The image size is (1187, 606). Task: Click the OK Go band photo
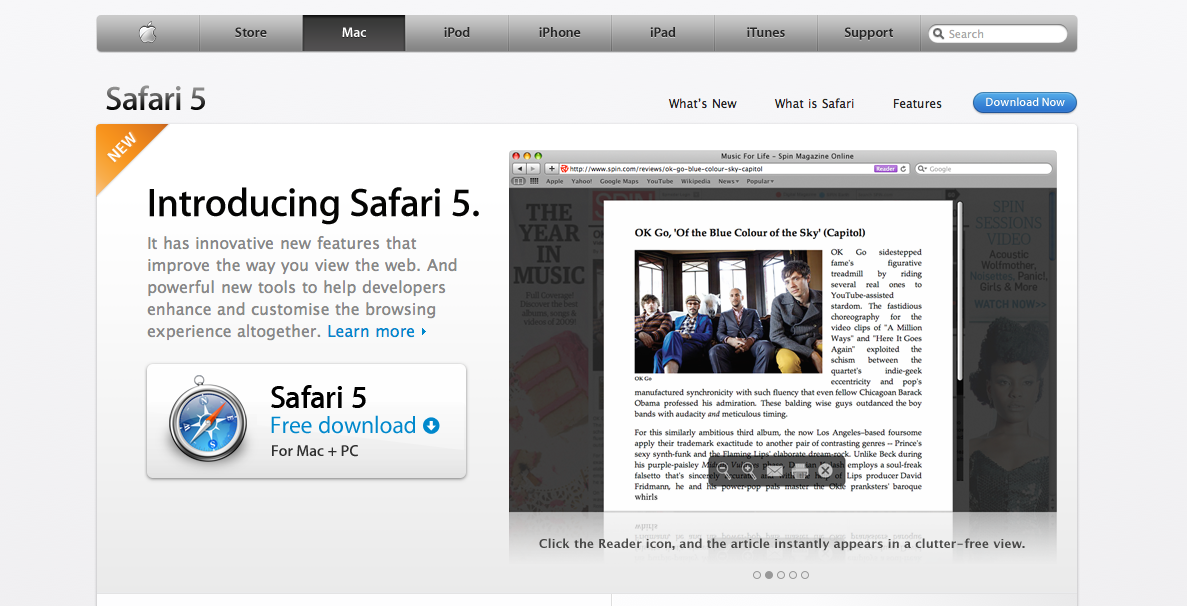coord(728,311)
